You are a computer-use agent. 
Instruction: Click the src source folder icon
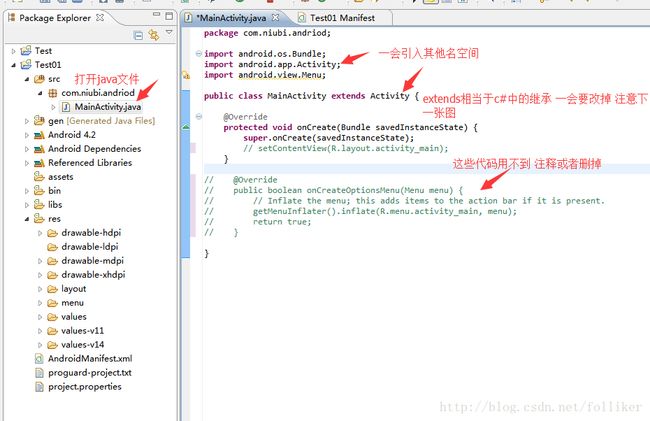[x=39, y=79]
